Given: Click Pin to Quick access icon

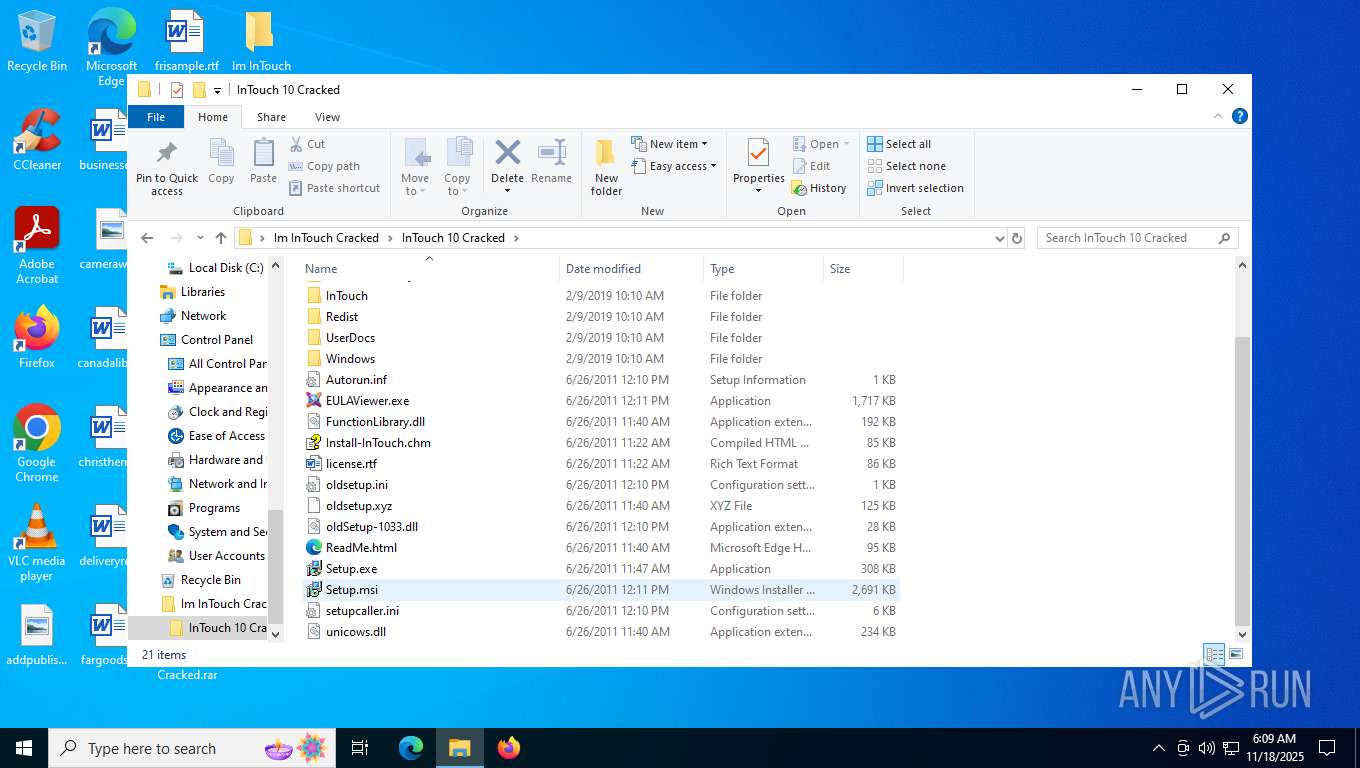Looking at the screenshot, I should (167, 153).
